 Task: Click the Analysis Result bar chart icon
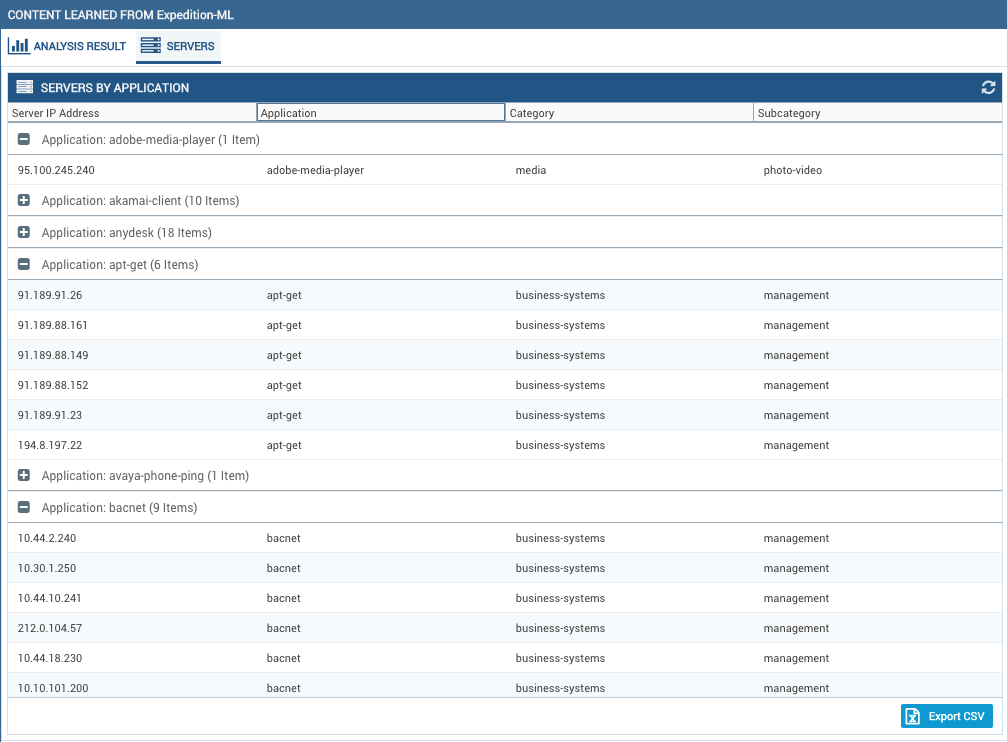(x=19, y=46)
